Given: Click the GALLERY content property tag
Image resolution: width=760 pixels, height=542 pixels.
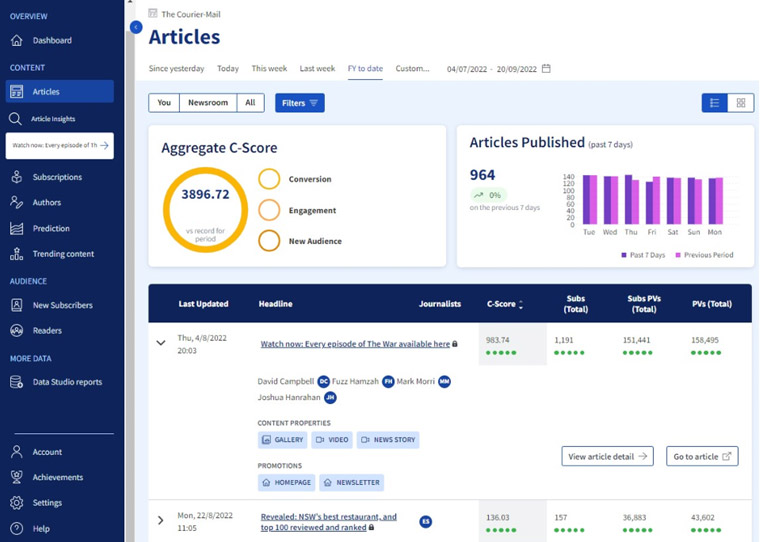Looking at the screenshot, I should 283,440.
